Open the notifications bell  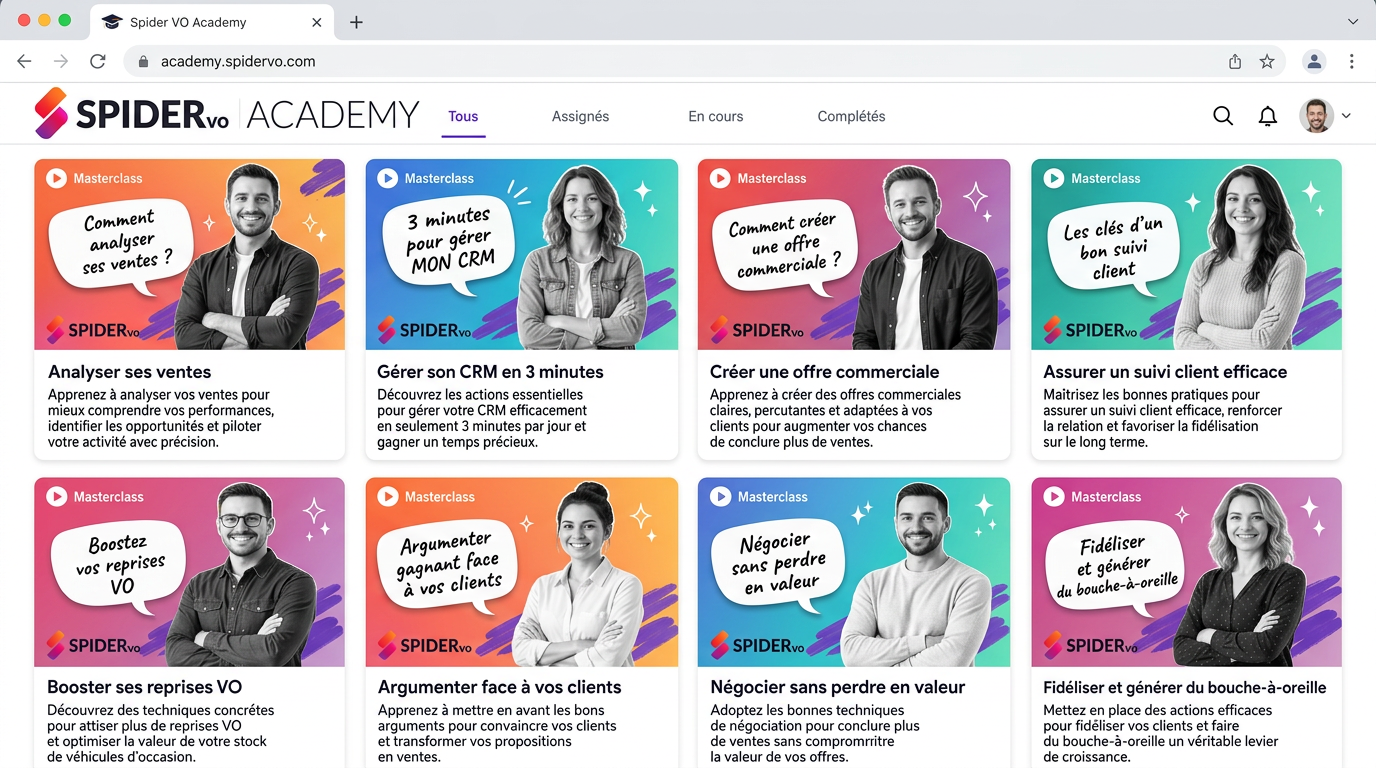pyautogui.click(x=1268, y=116)
